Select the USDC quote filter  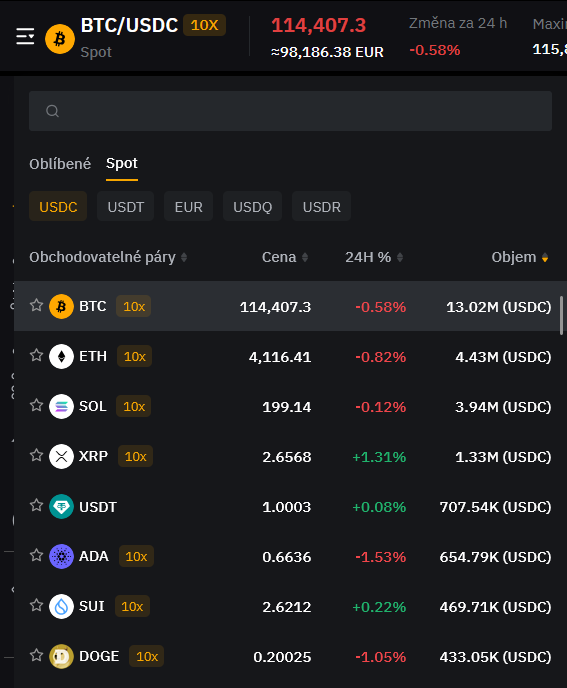(x=58, y=206)
